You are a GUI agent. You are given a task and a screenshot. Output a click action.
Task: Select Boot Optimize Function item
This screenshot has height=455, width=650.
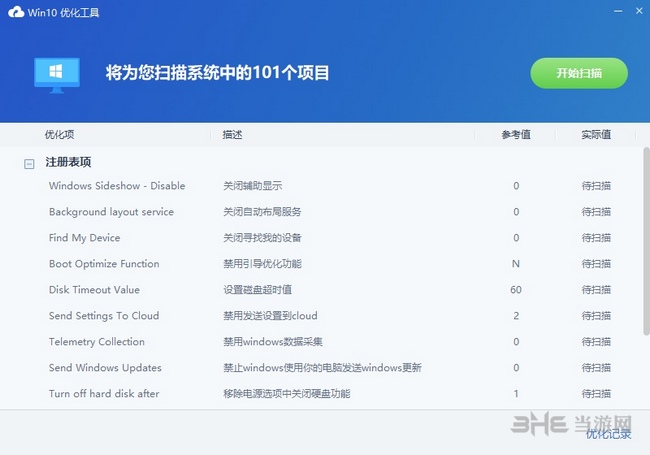(104, 264)
